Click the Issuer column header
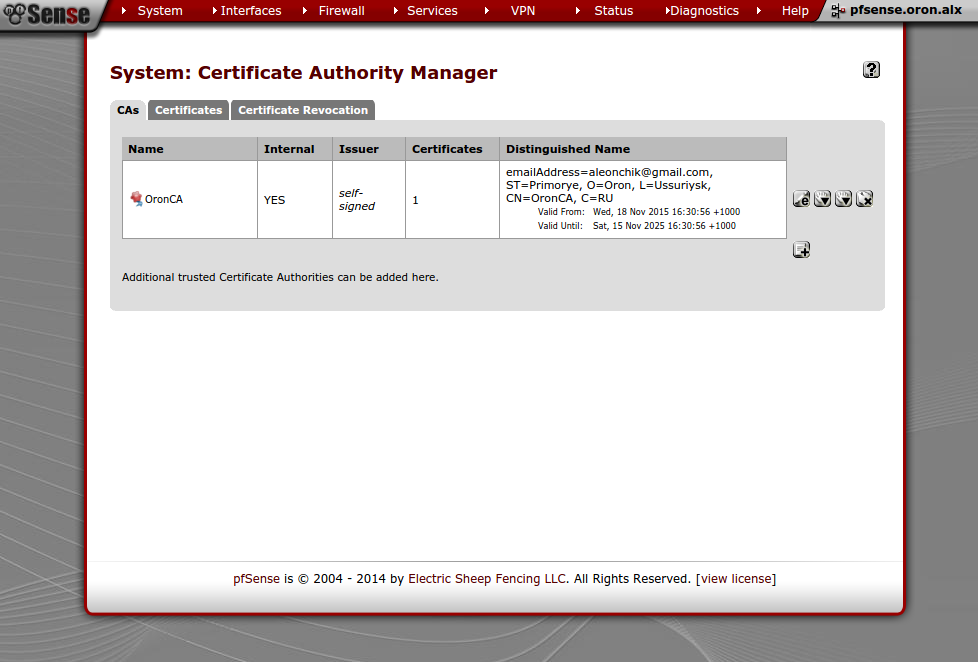Screen dimensions: 978x662 coord(369,149)
